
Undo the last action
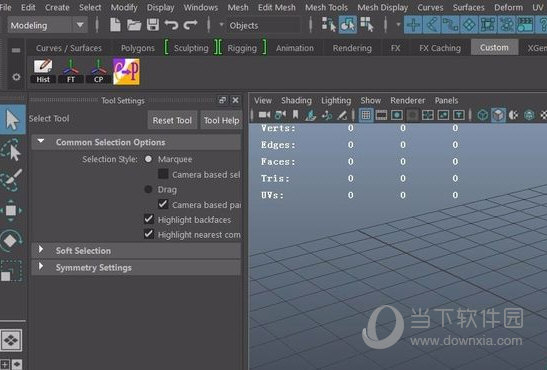pyautogui.click(x=171, y=25)
